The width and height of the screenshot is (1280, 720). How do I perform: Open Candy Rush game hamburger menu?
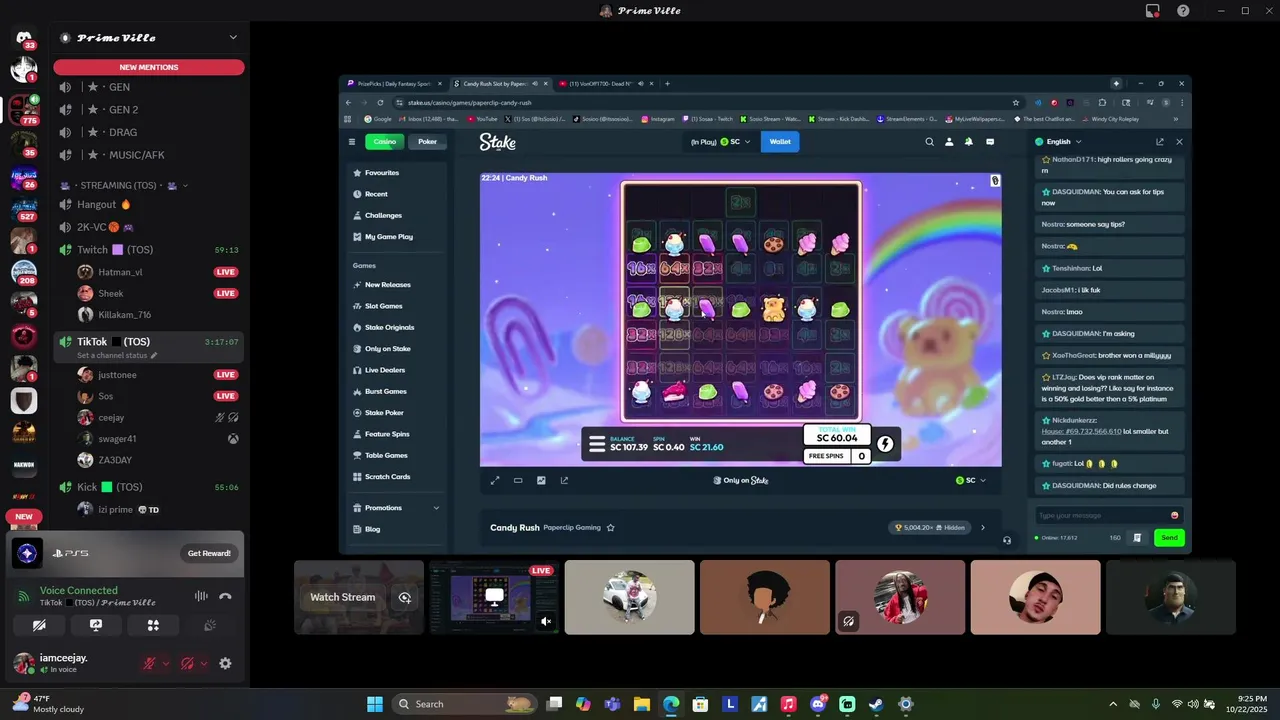point(597,444)
